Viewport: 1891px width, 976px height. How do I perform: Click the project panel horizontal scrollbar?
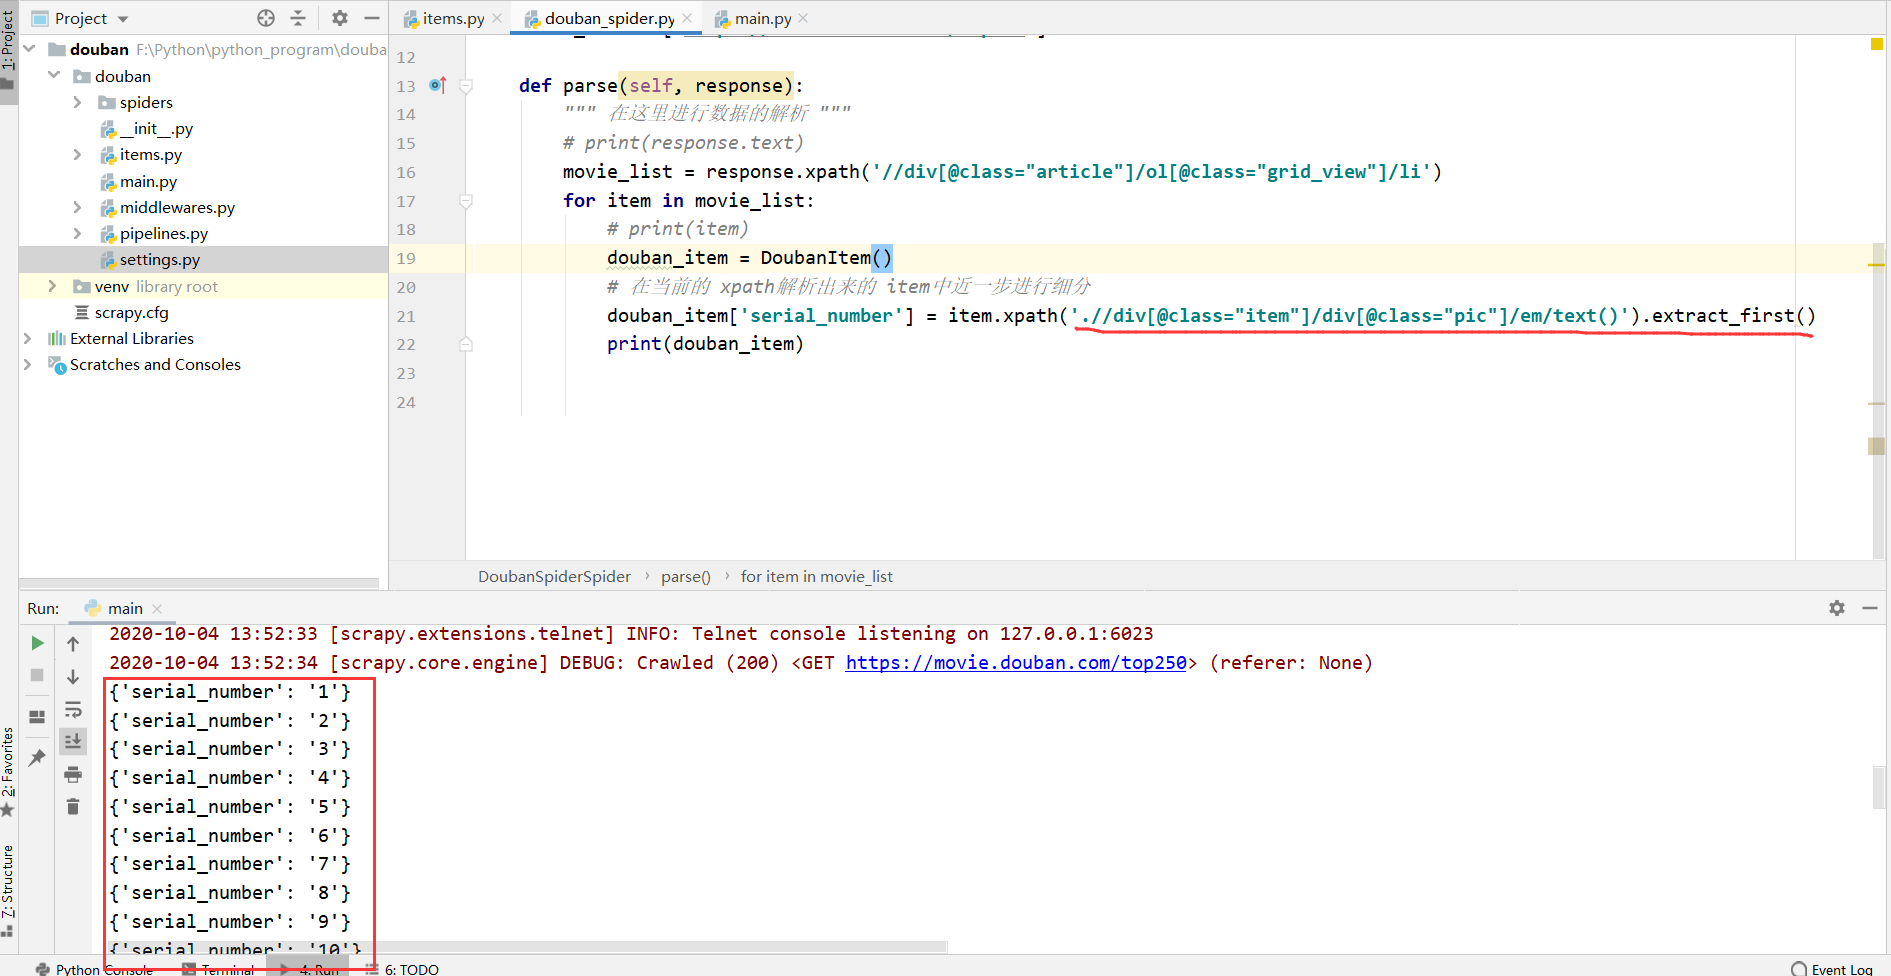click(199, 583)
